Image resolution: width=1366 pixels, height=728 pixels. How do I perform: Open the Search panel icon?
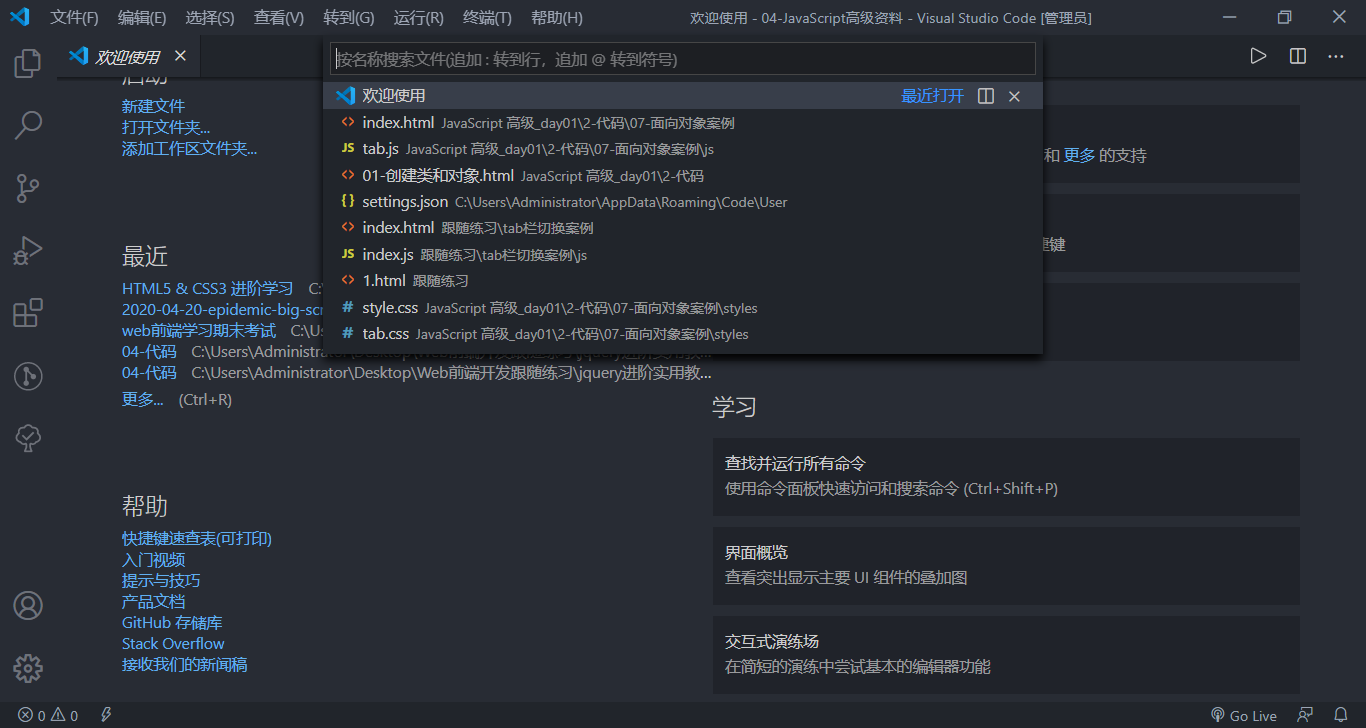coord(27,125)
